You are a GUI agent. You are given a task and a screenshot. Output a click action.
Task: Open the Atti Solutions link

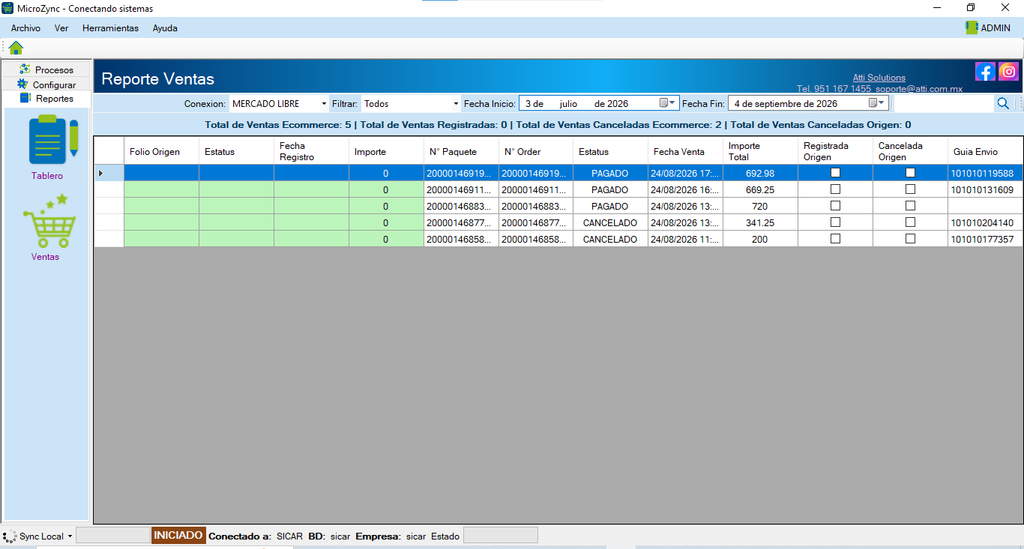pos(879,78)
